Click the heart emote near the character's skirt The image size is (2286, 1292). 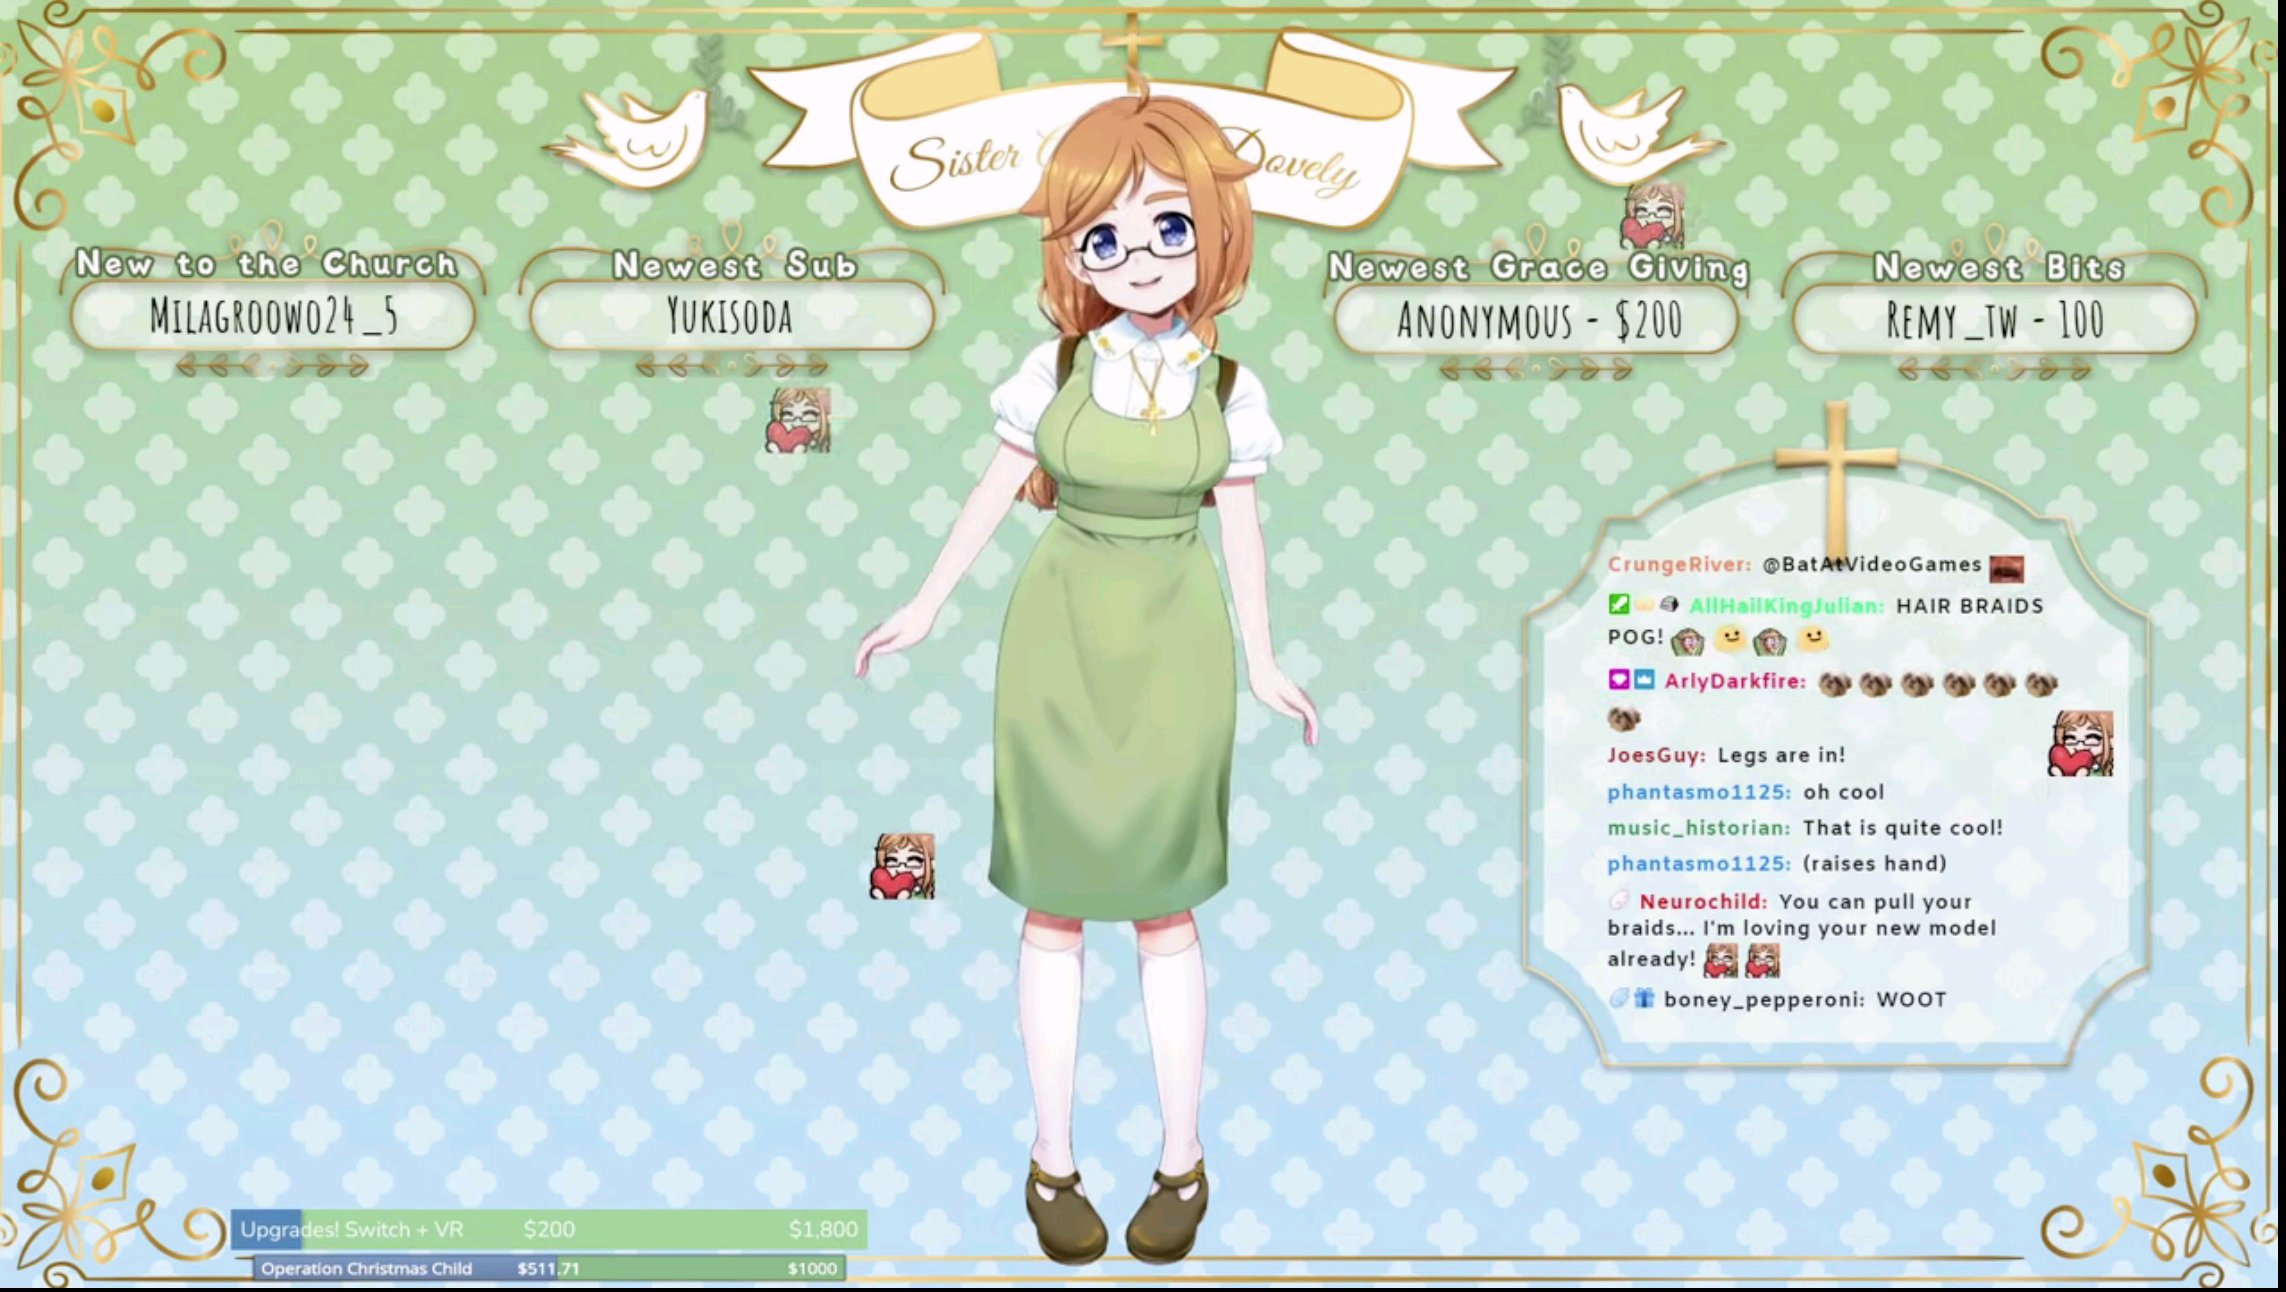[x=902, y=866]
